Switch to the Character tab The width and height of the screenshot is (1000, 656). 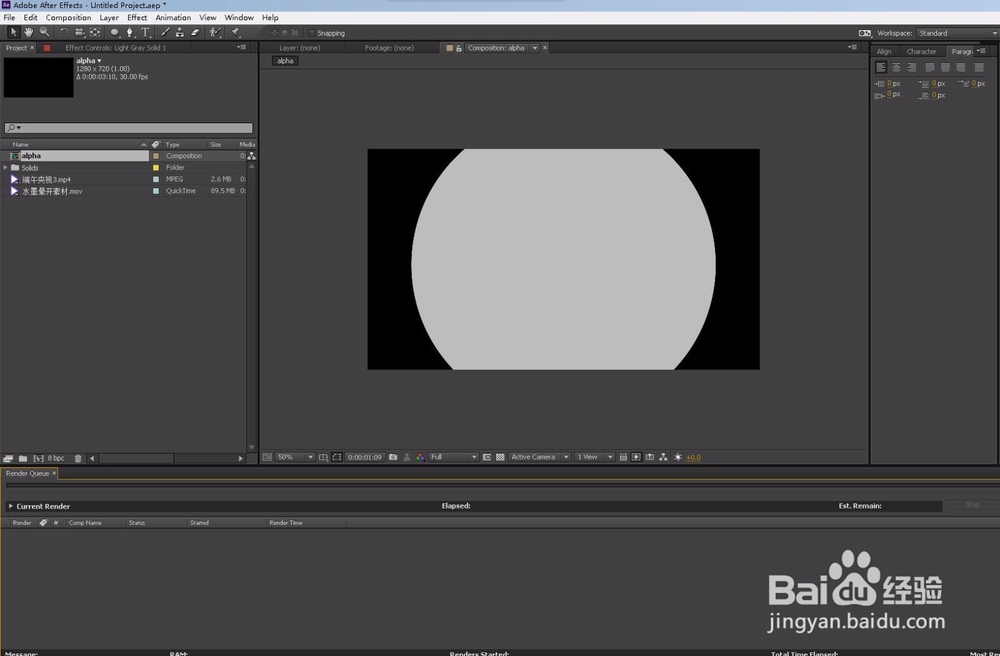(922, 52)
